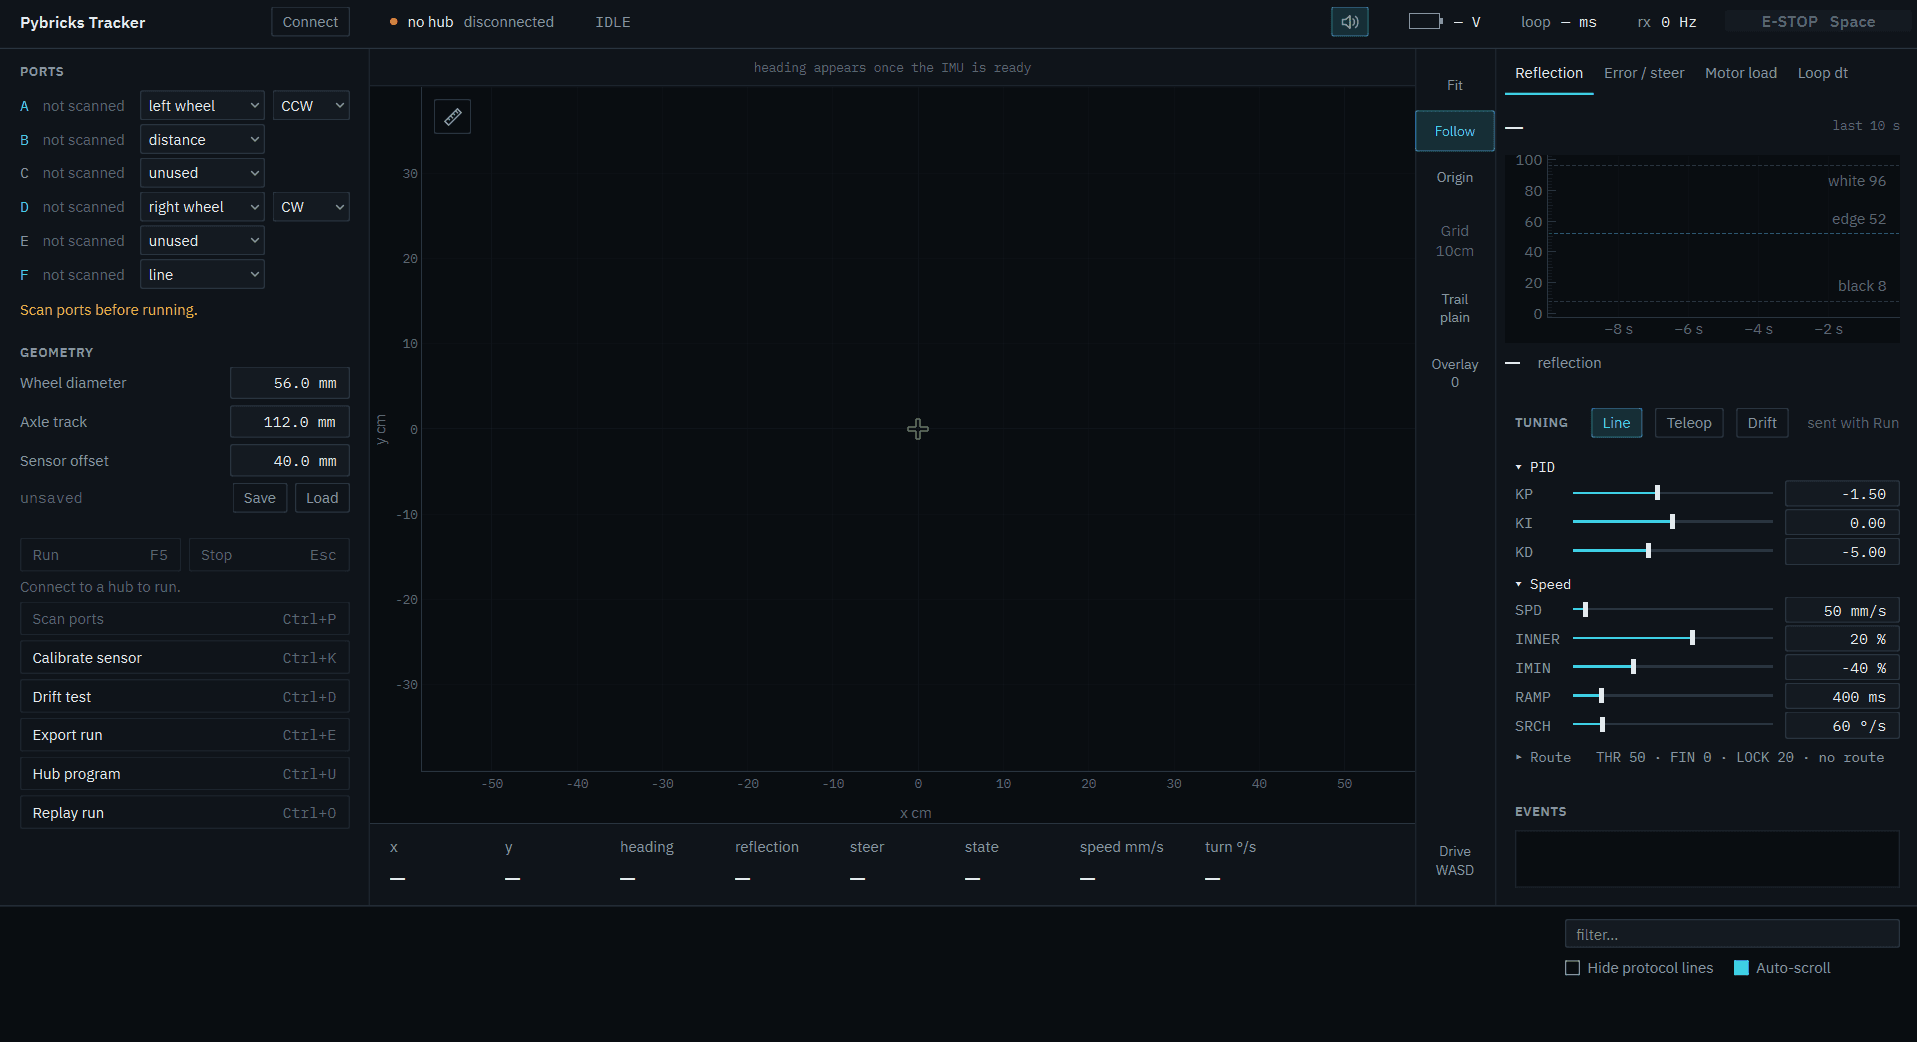The height and width of the screenshot is (1042, 1917).
Task: Toggle Drive WASD mode
Action: [1455, 861]
